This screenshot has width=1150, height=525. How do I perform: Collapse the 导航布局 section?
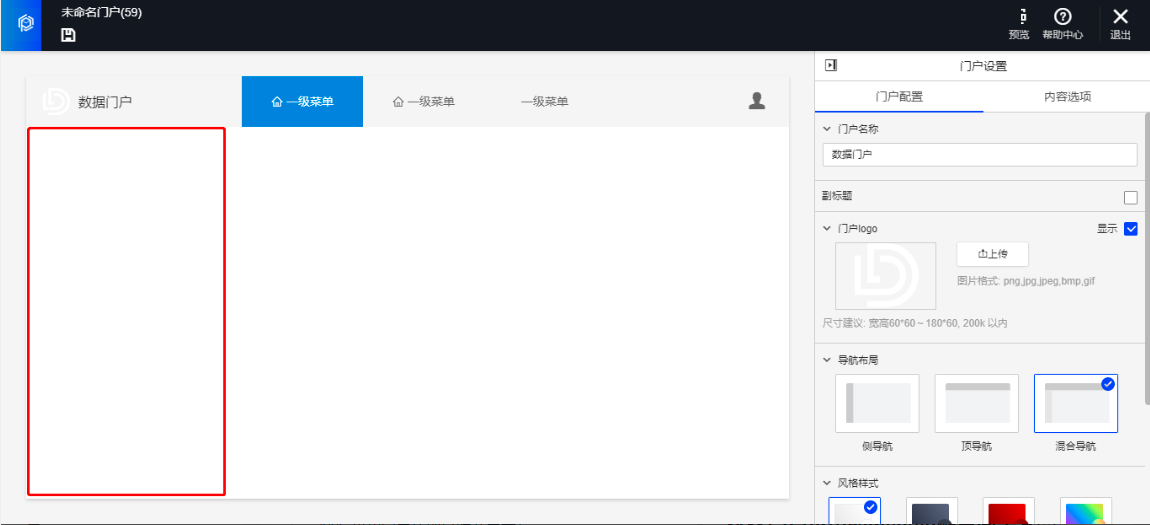click(826, 360)
